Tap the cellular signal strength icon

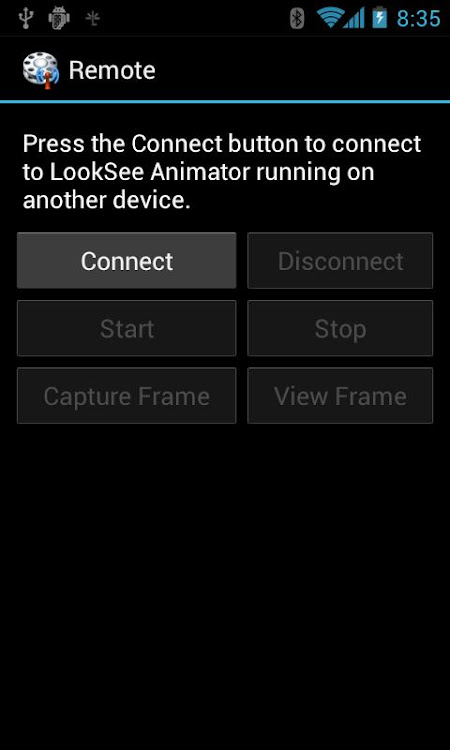coord(354,18)
